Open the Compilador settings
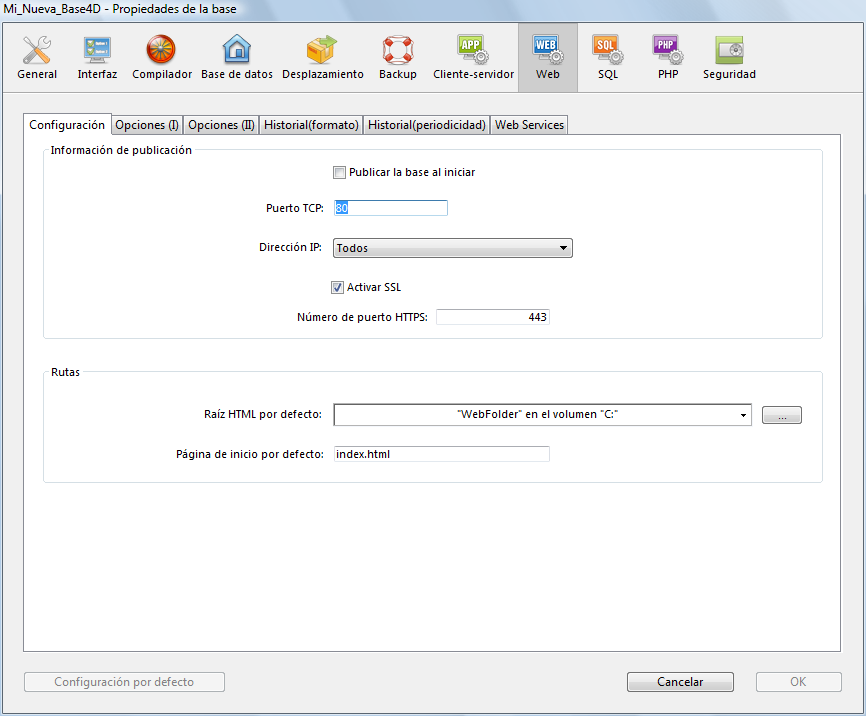This screenshot has height=716, width=866. click(161, 57)
